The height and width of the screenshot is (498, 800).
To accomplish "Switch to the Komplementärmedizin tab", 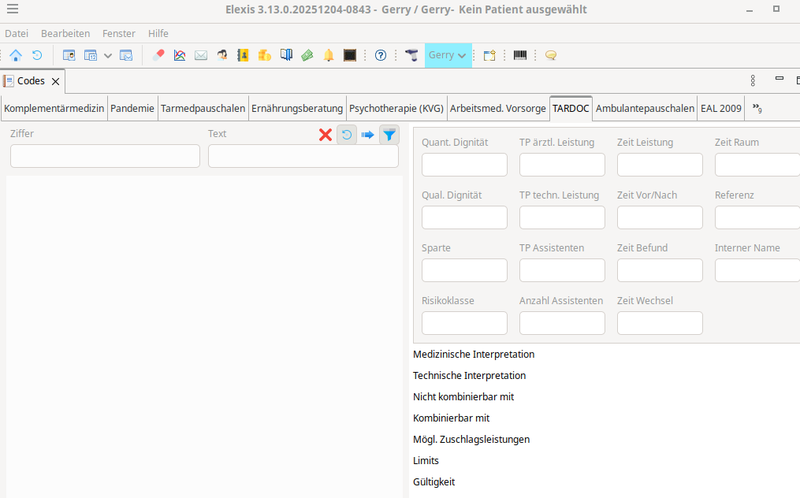I will (x=54, y=108).
